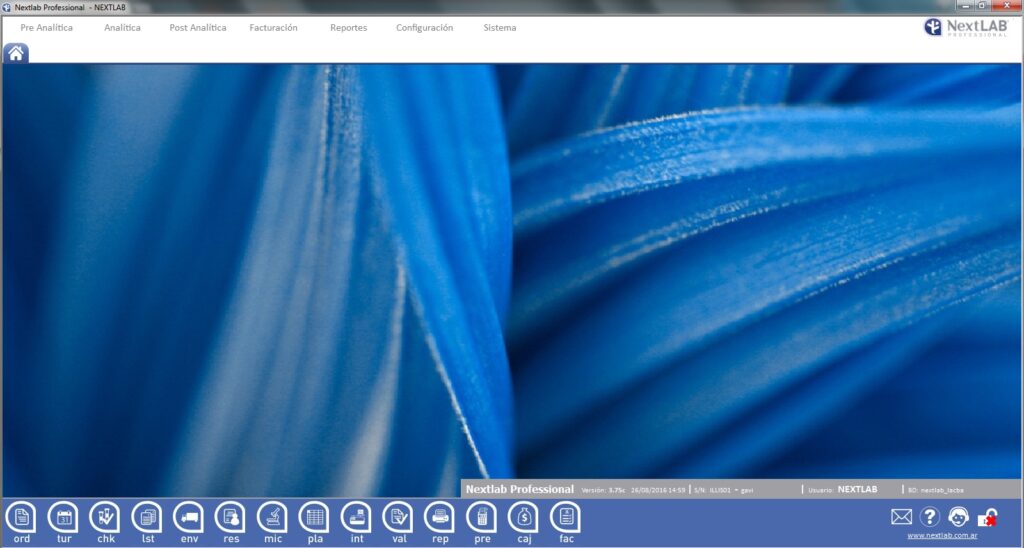This screenshot has width=1024, height=548.
Task: Open the 'res' results shortcut icon
Action: pyautogui.click(x=230, y=518)
